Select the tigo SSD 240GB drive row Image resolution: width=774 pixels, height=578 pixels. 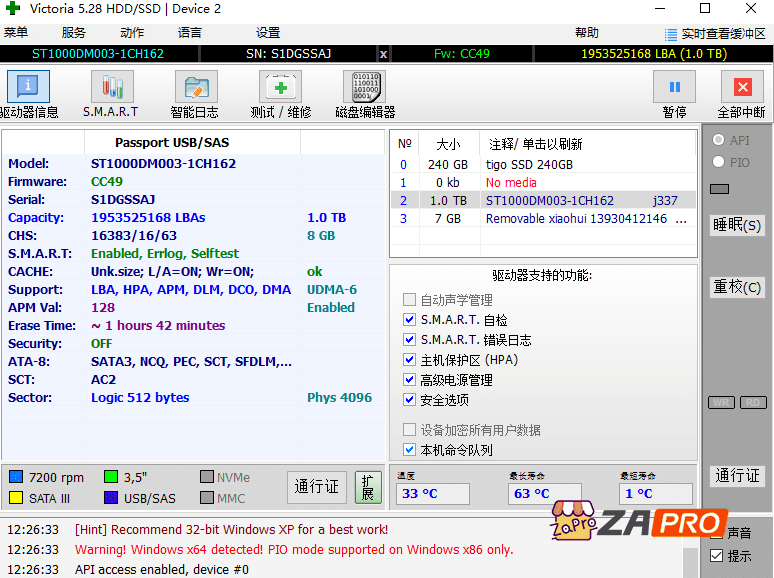tap(529, 165)
